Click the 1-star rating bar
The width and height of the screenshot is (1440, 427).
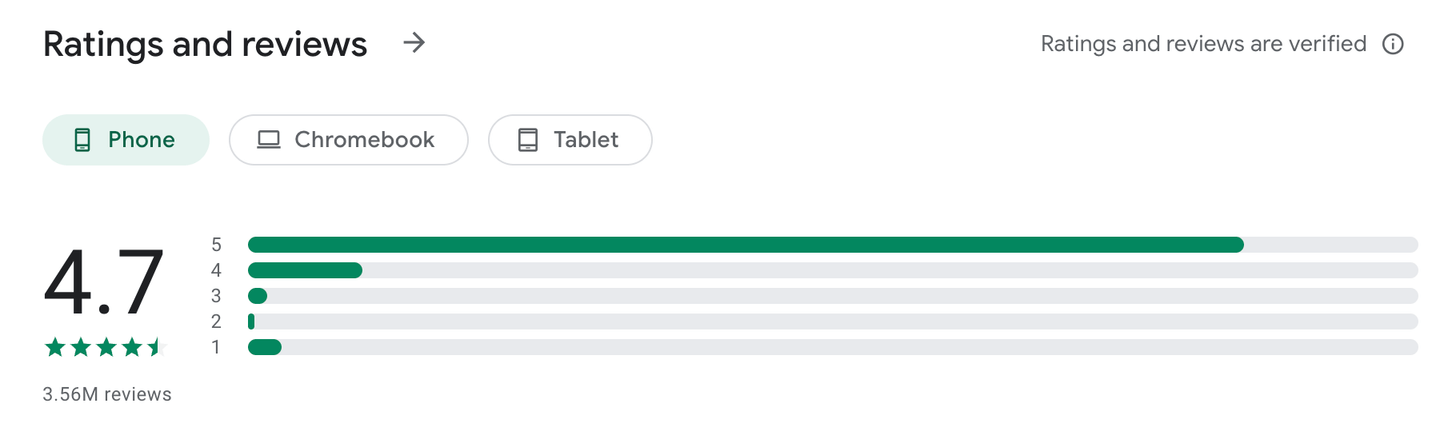click(x=832, y=347)
